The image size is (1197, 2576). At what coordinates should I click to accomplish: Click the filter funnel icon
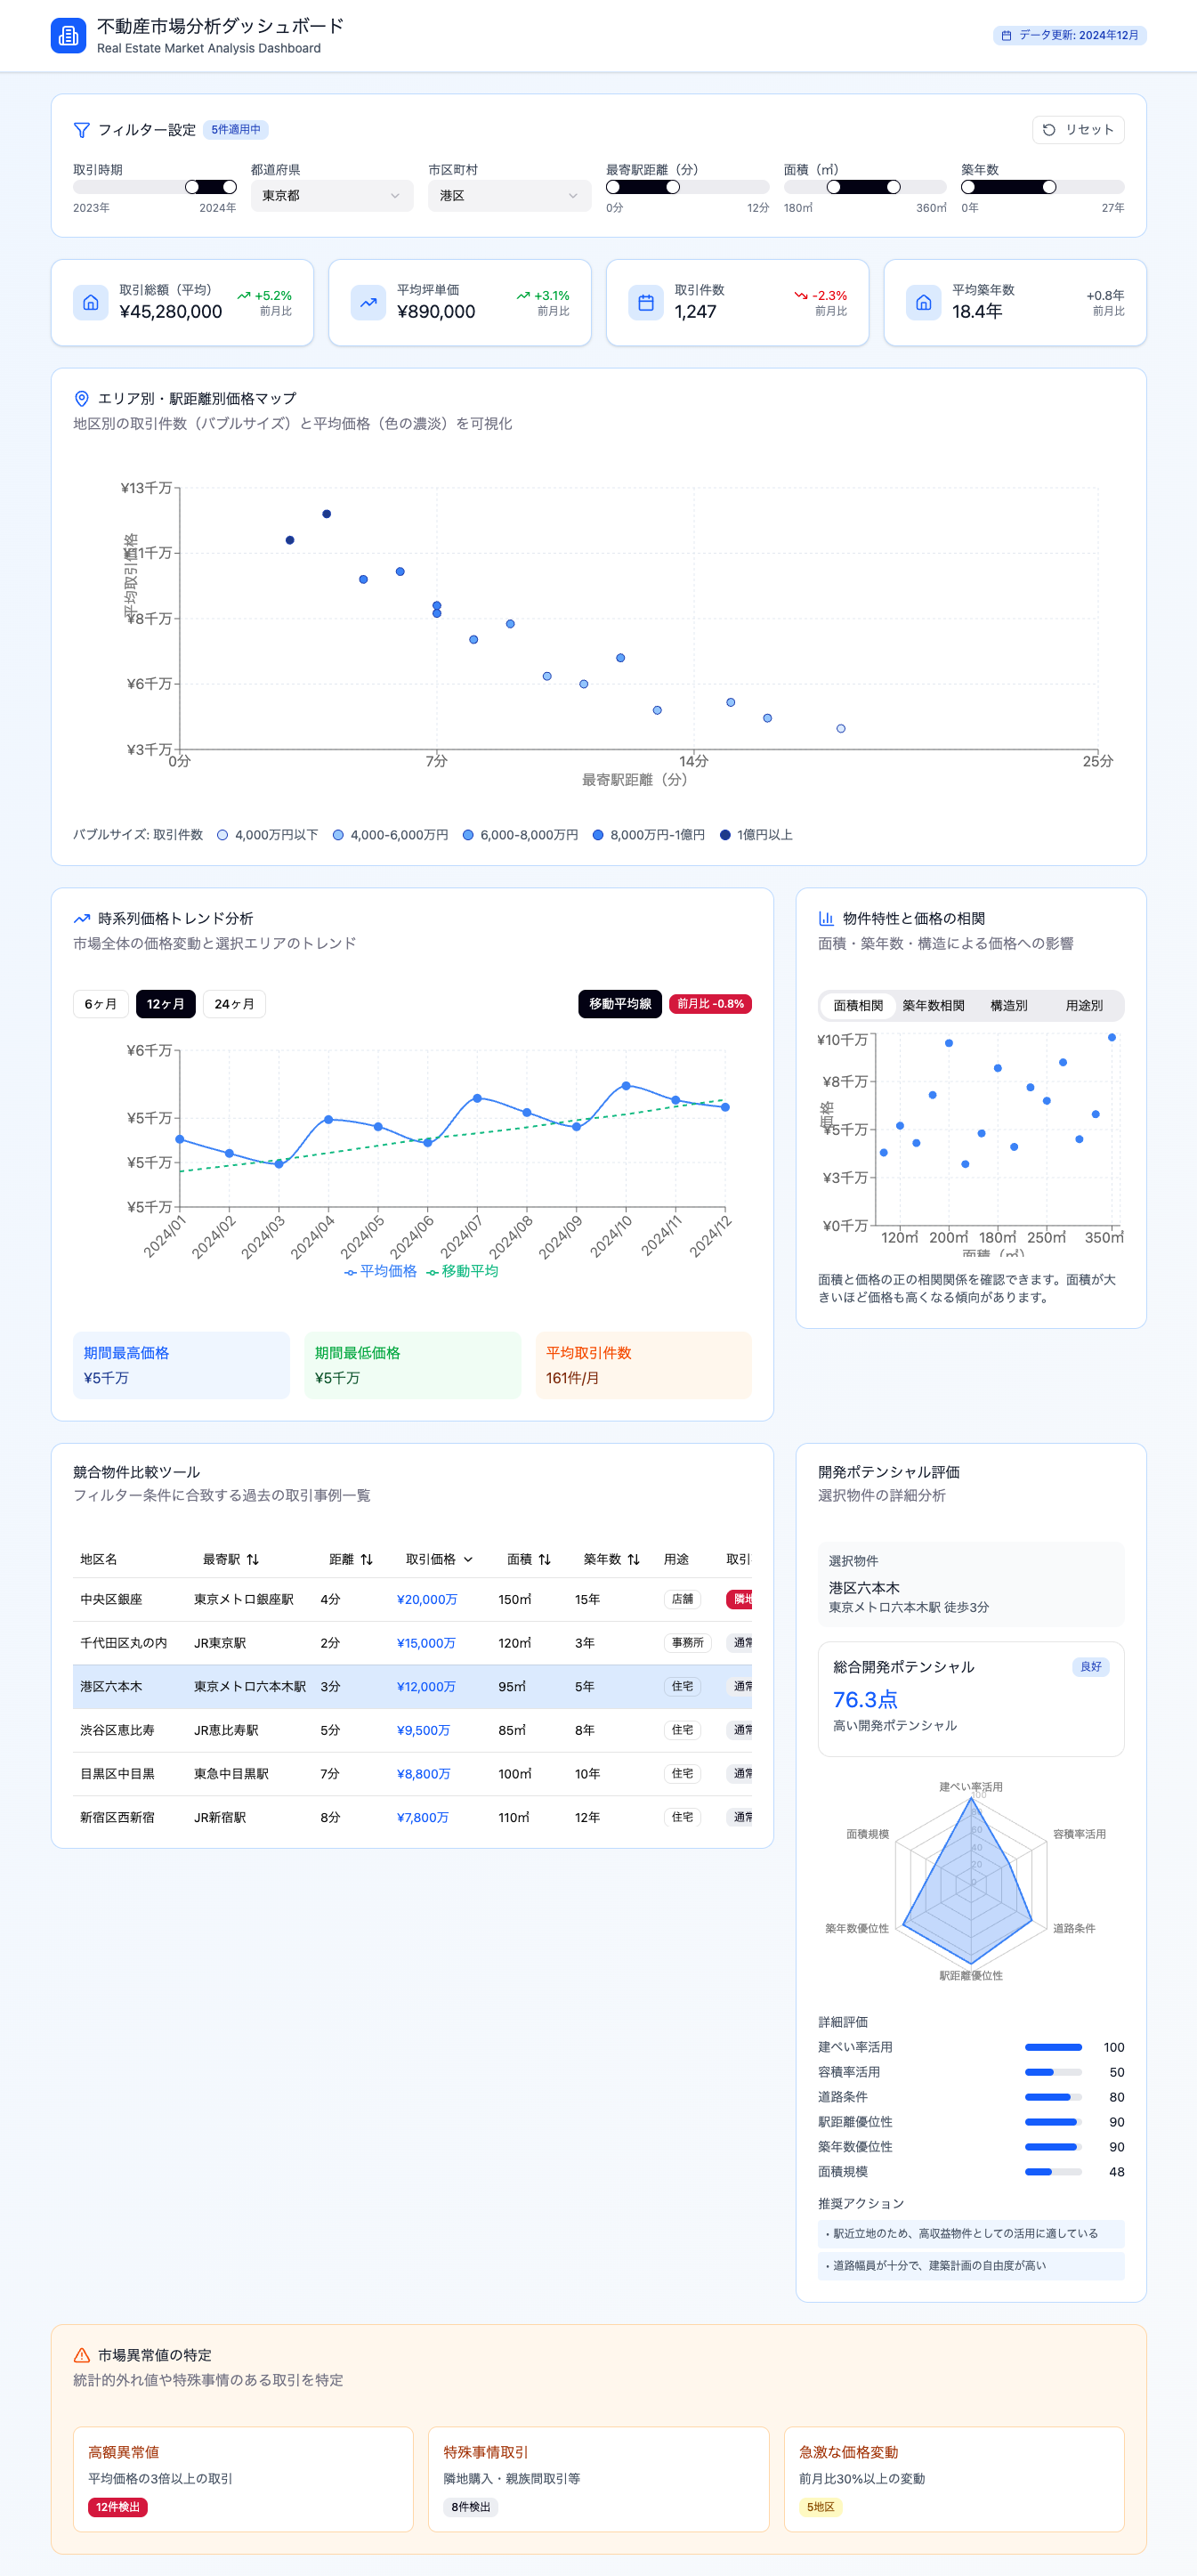click(x=82, y=130)
